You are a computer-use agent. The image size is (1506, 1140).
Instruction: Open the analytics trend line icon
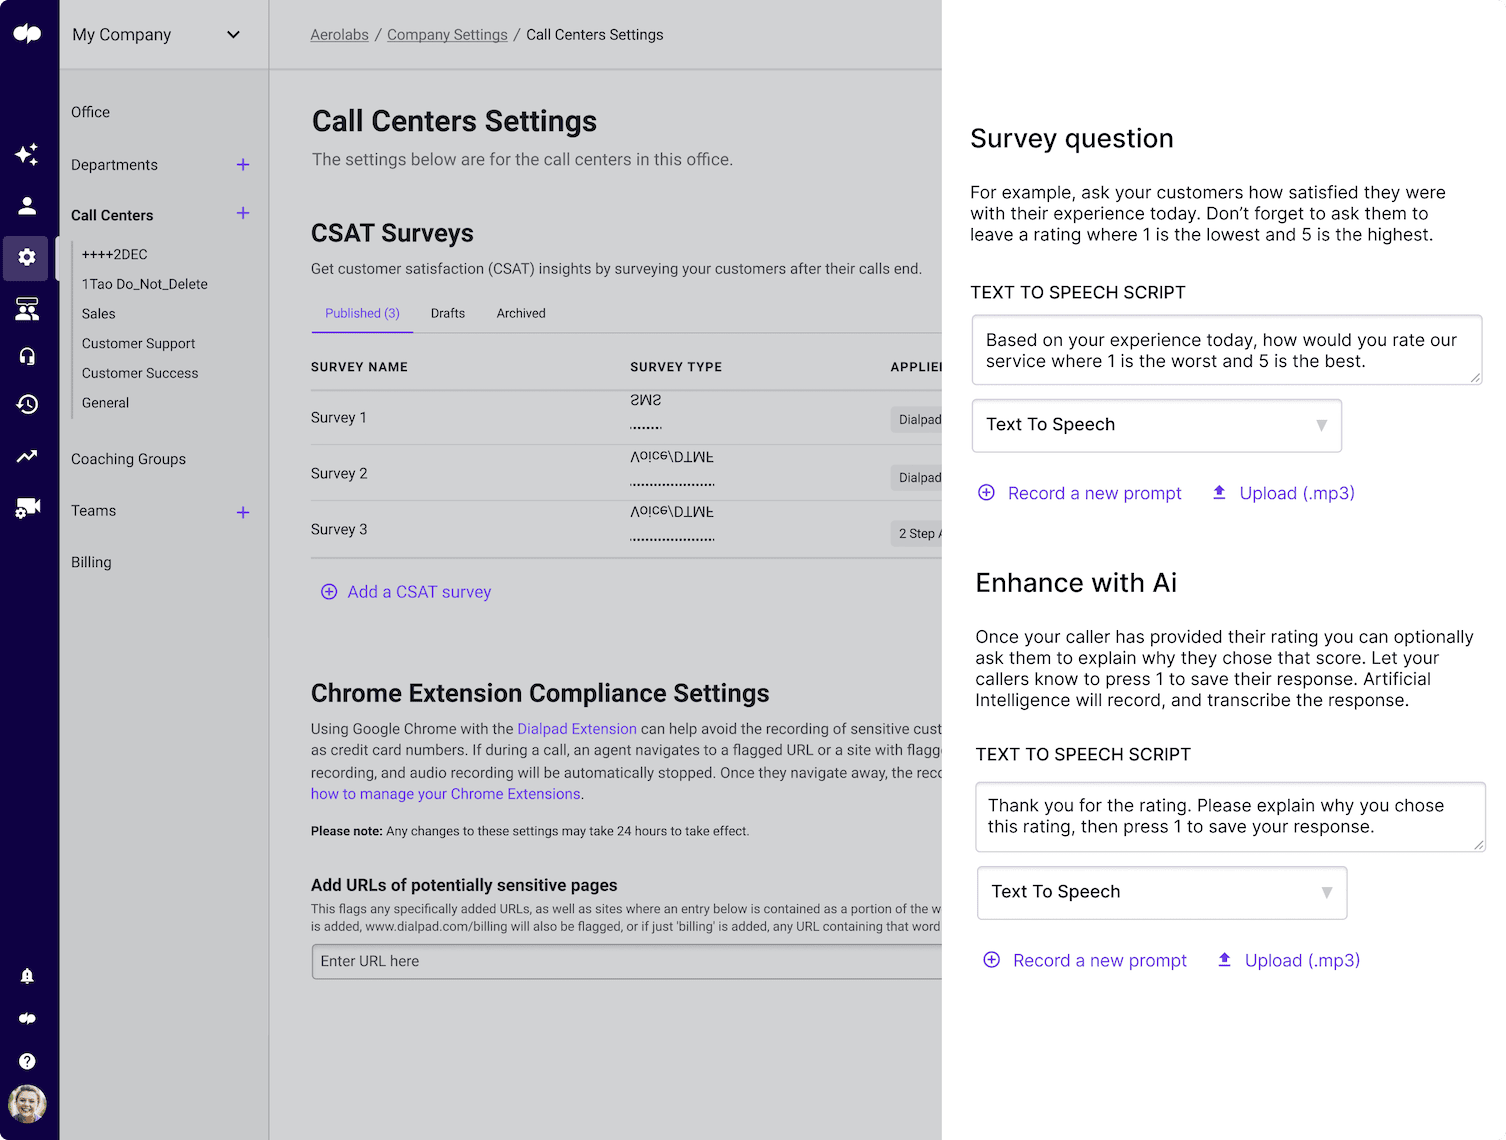tap(27, 456)
